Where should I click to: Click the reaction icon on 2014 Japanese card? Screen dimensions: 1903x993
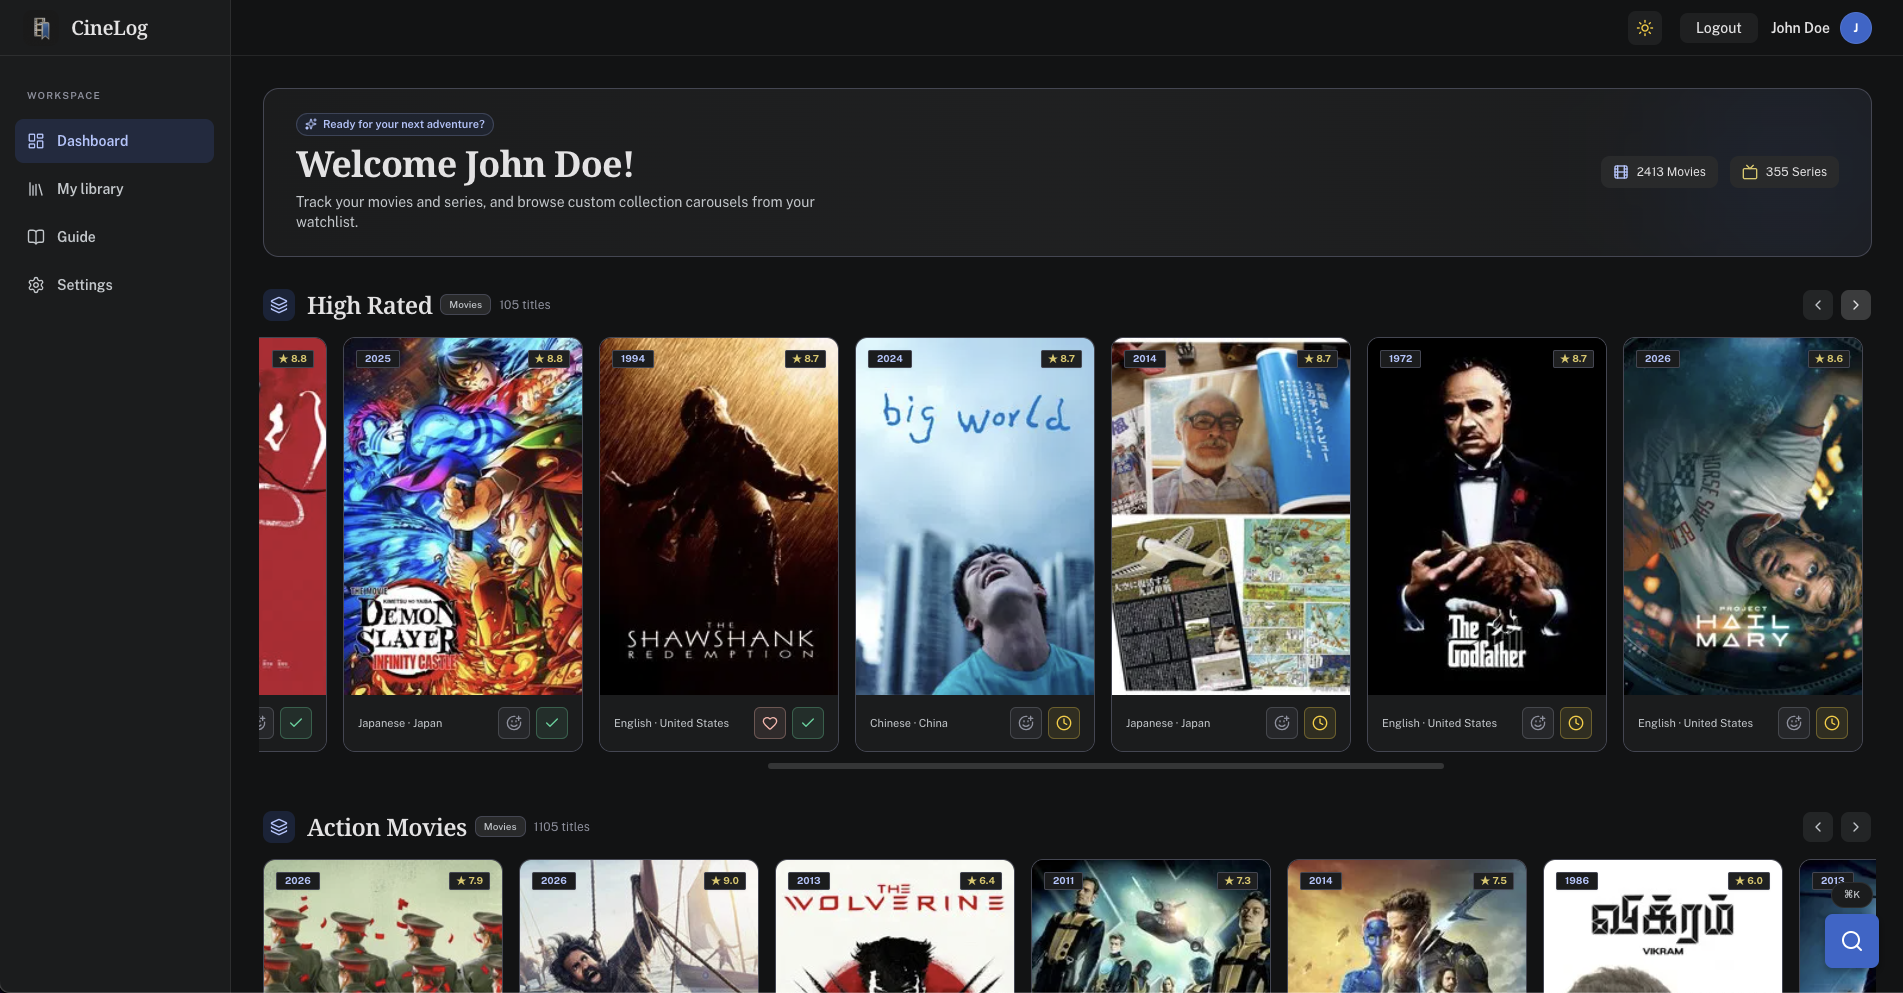click(1282, 723)
